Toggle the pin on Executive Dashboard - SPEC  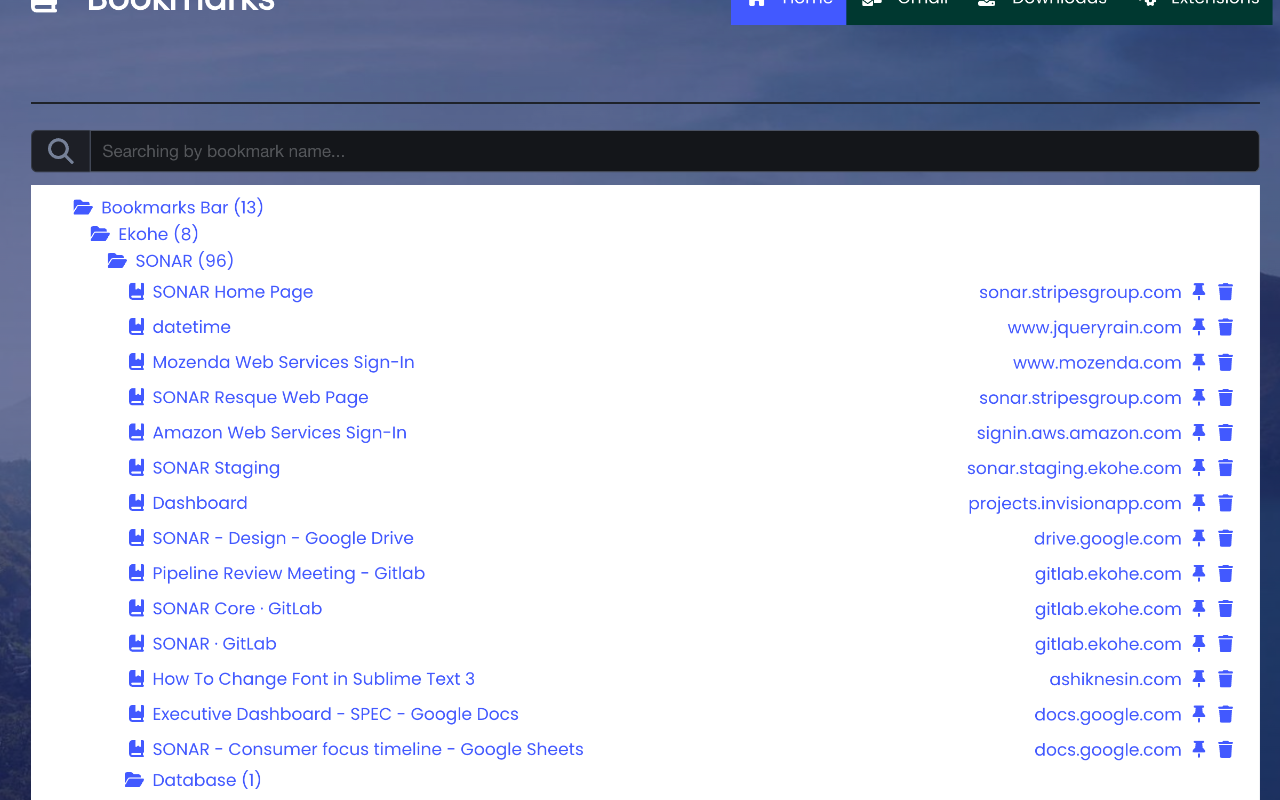pos(1199,714)
